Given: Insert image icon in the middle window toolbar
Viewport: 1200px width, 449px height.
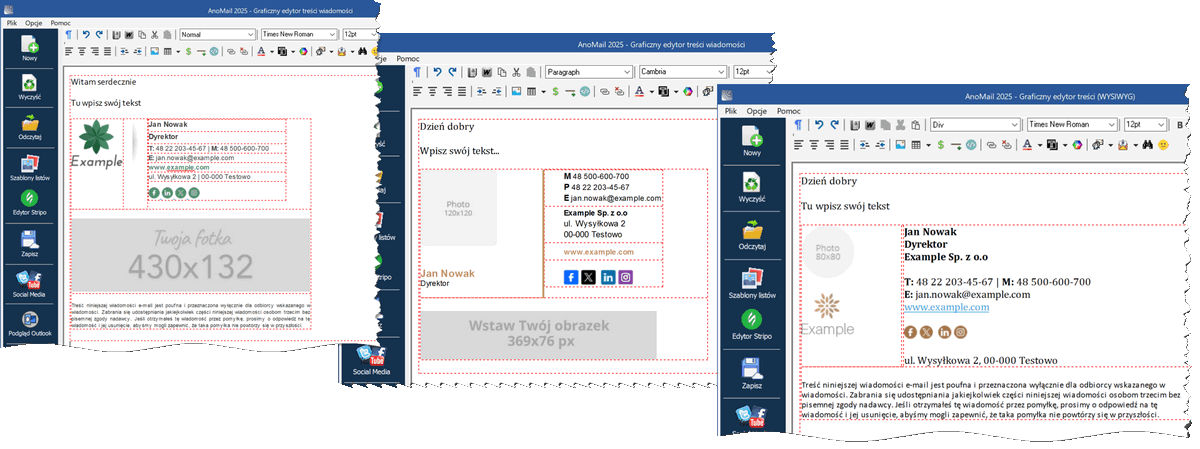Looking at the screenshot, I should 517,91.
